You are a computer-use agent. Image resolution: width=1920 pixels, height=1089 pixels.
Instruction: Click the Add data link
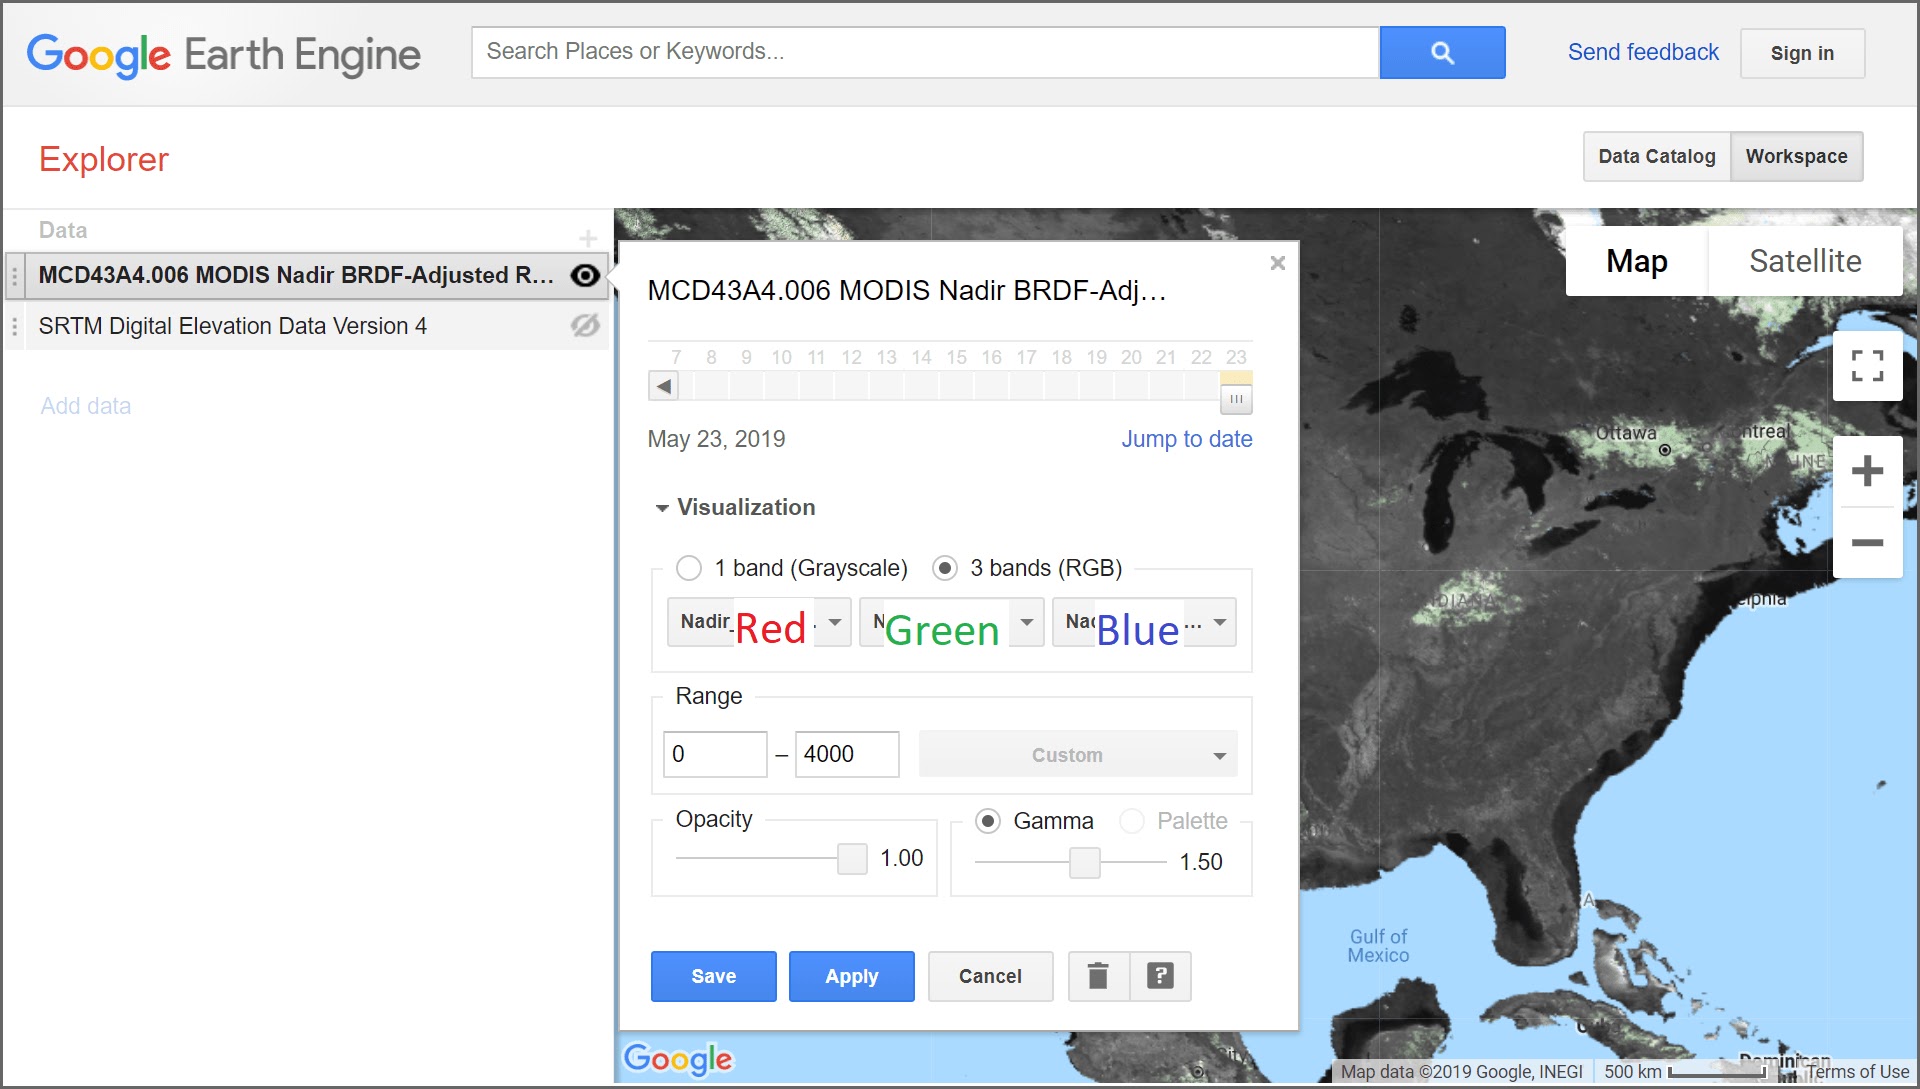[x=86, y=406]
